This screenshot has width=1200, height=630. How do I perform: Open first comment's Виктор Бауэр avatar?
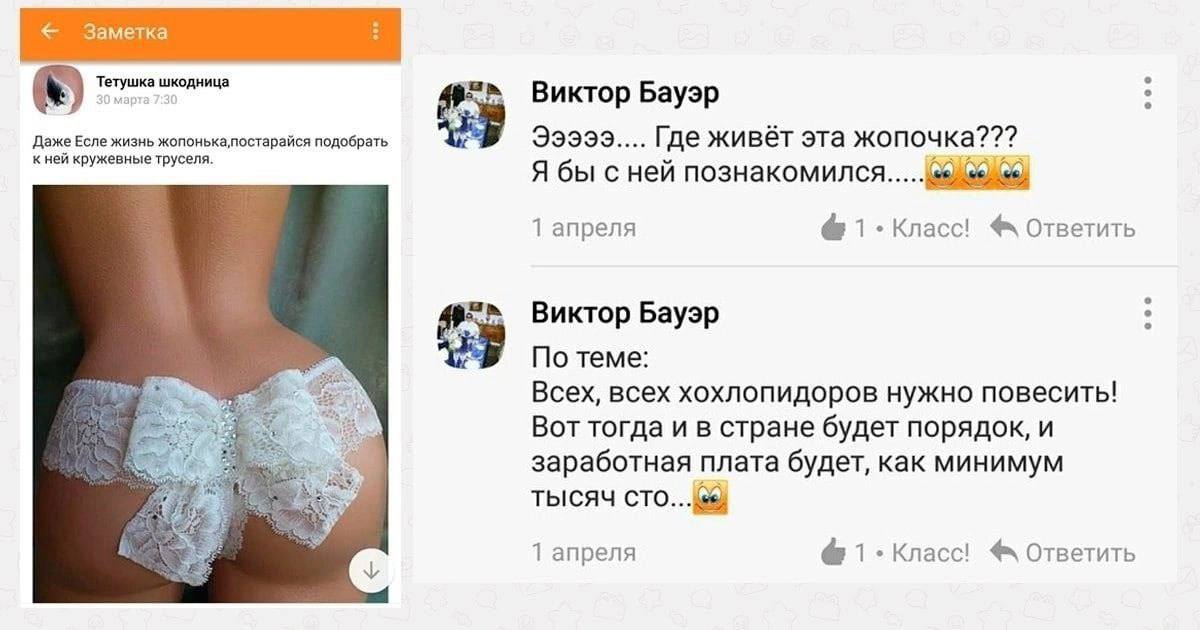[x=470, y=115]
